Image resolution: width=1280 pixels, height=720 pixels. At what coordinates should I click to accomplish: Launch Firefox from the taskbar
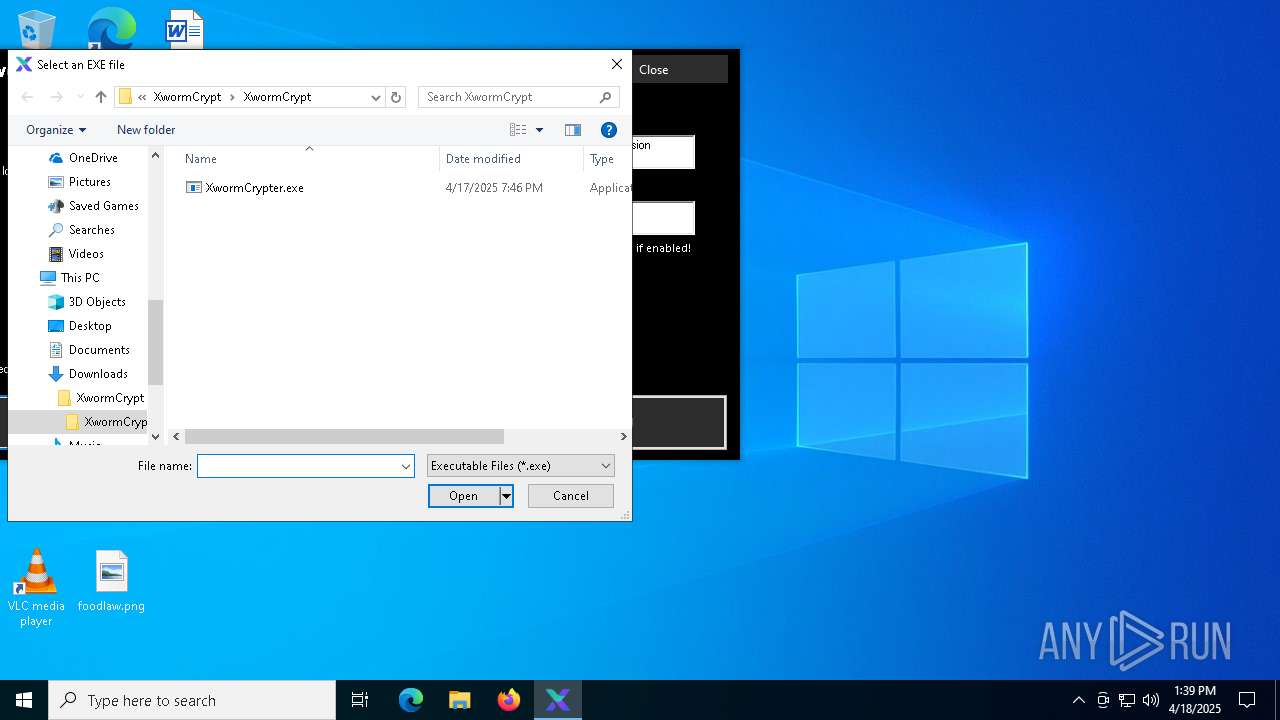tap(508, 700)
